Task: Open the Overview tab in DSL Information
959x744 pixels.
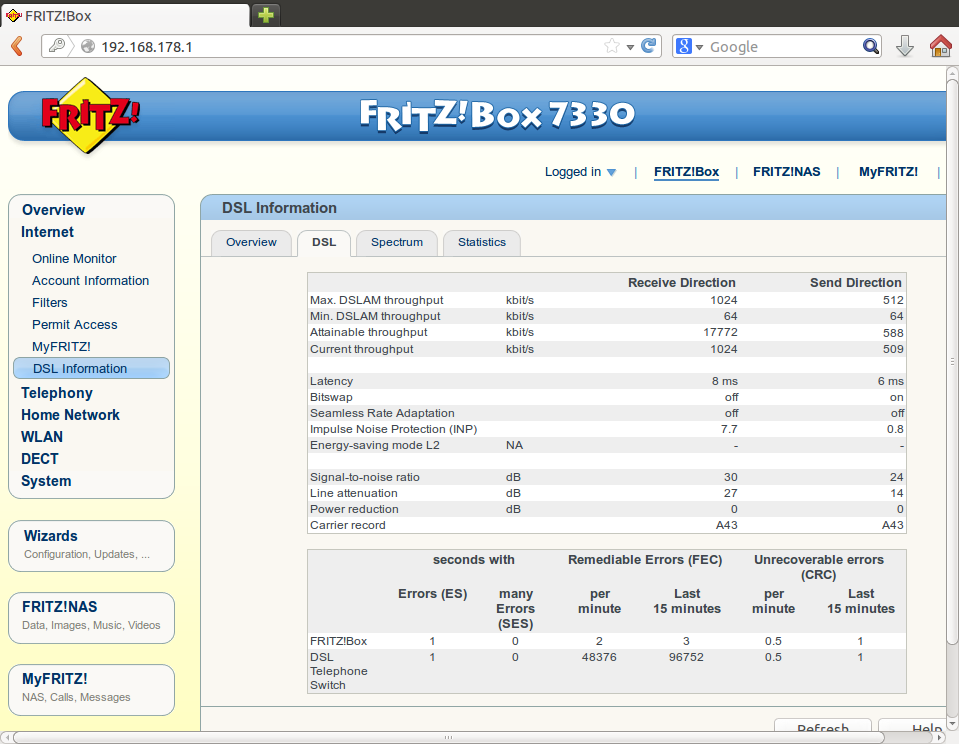Action: 251,242
